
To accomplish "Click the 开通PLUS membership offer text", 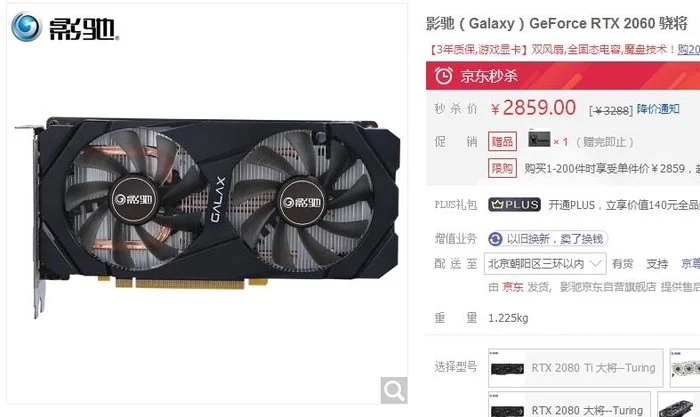I will coord(624,205).
